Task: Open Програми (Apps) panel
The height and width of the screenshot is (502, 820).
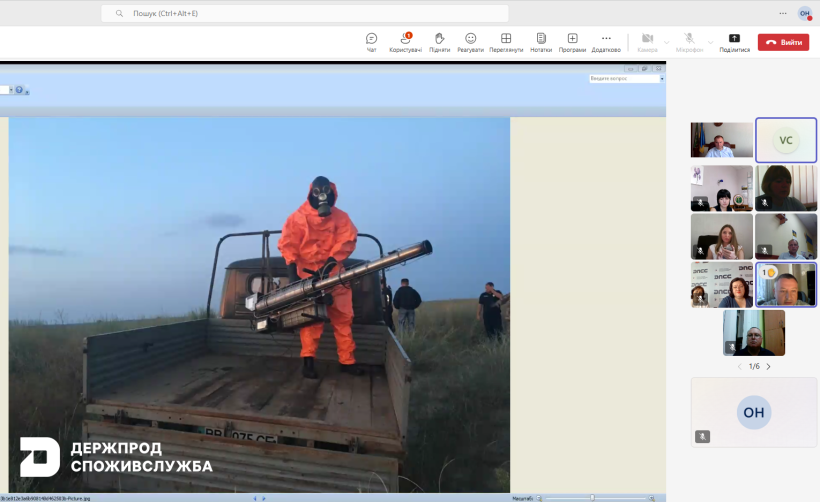Action: (572, 42)
